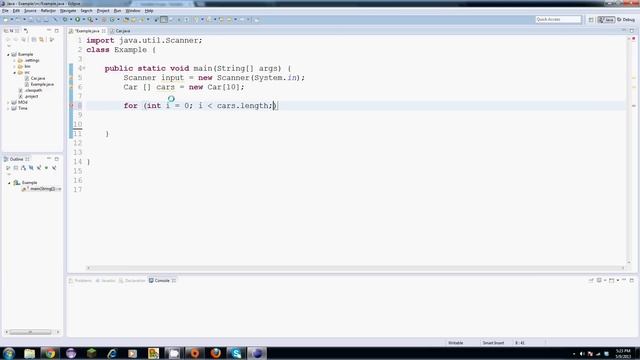Maximize the Outline view
Image resolution: width=640 pixels, height=360 pixels.
pos(57,159)
